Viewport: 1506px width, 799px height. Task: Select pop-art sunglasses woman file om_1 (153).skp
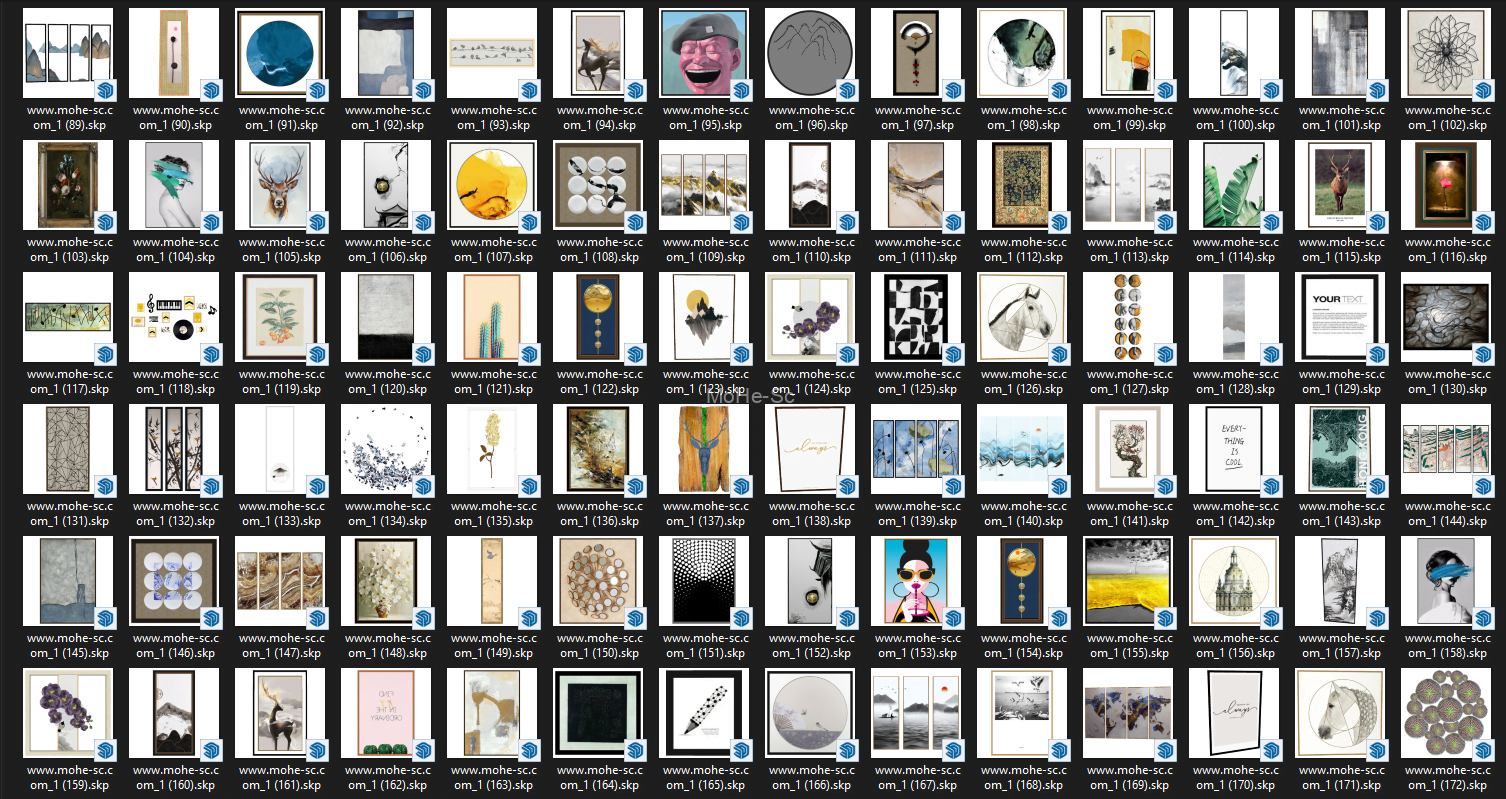tap(916, 581)
